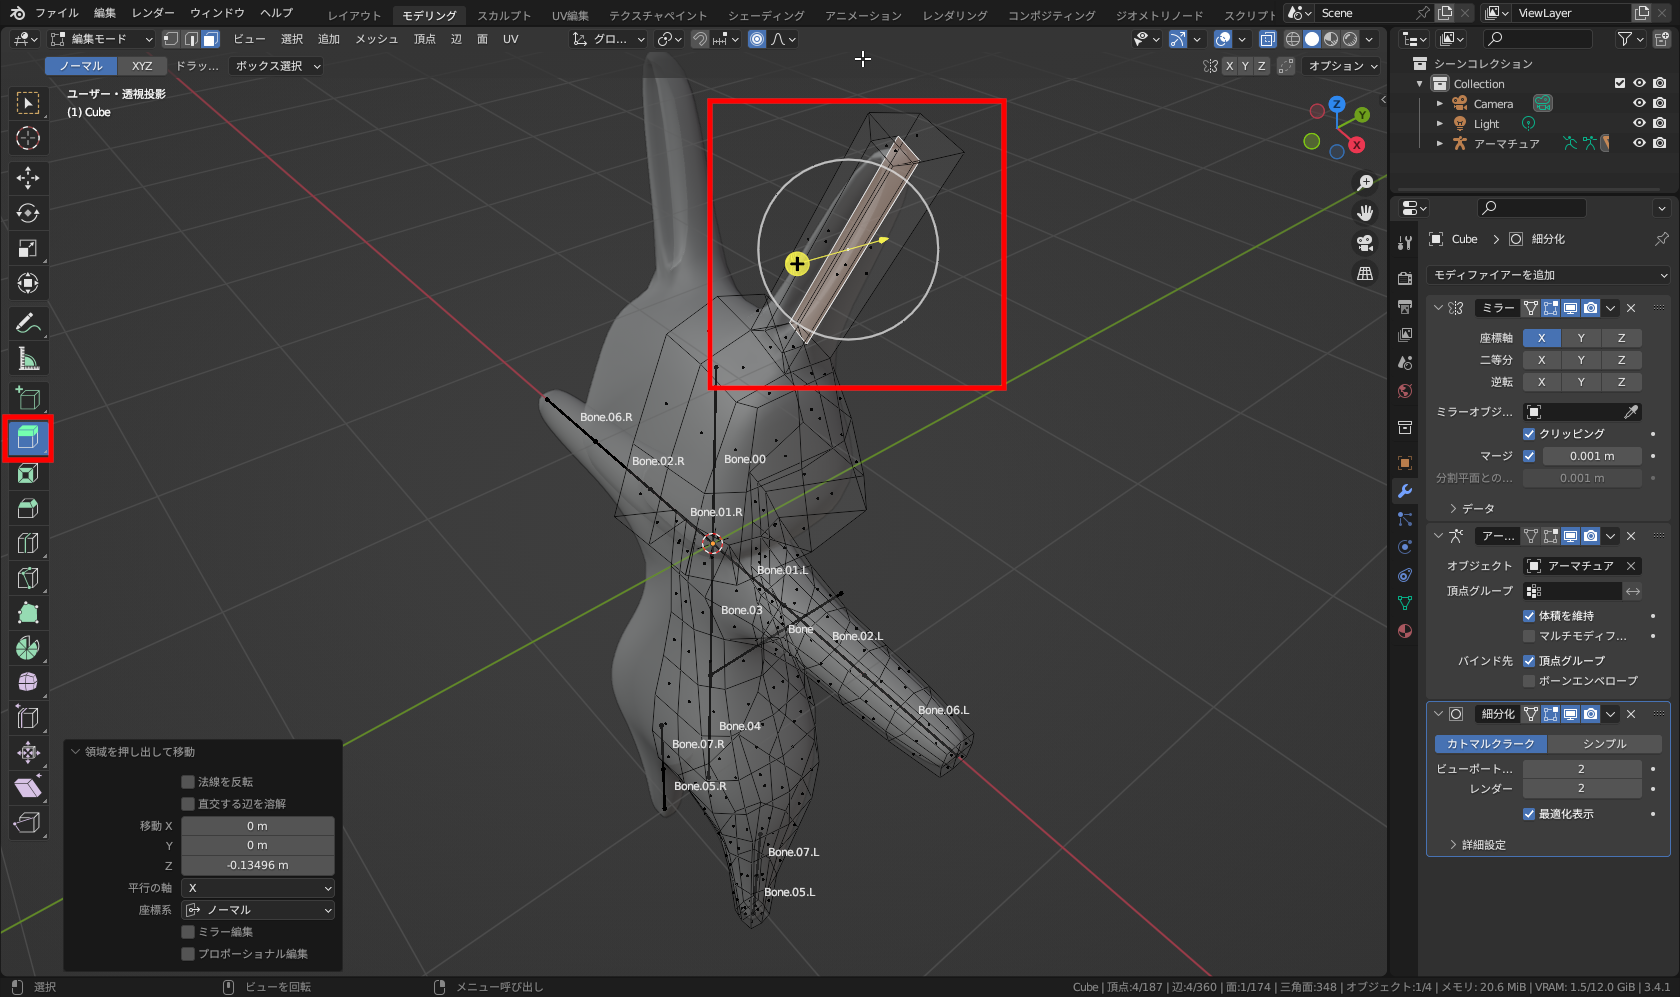Click the ミラーオブジェクト object field
The image size is (1680, 997).
[x=1582, y=412]
